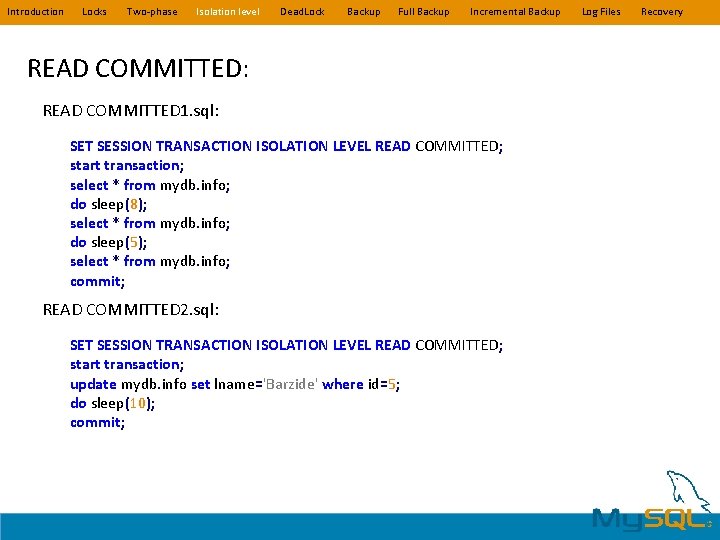Click "commit;" following the do sleep(10) line
This screenshot has height=540, width=720.
click(x=97, y=422)
